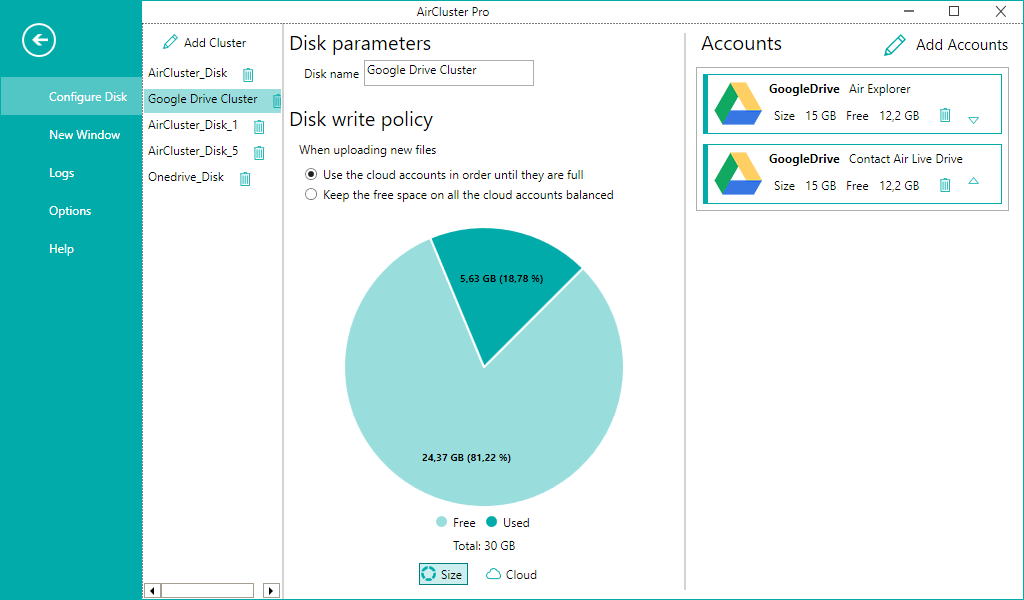This screenshot has width=1024, height=600.
Task: Move Contact Air Live Drive up with arrow
Action: 974,181
